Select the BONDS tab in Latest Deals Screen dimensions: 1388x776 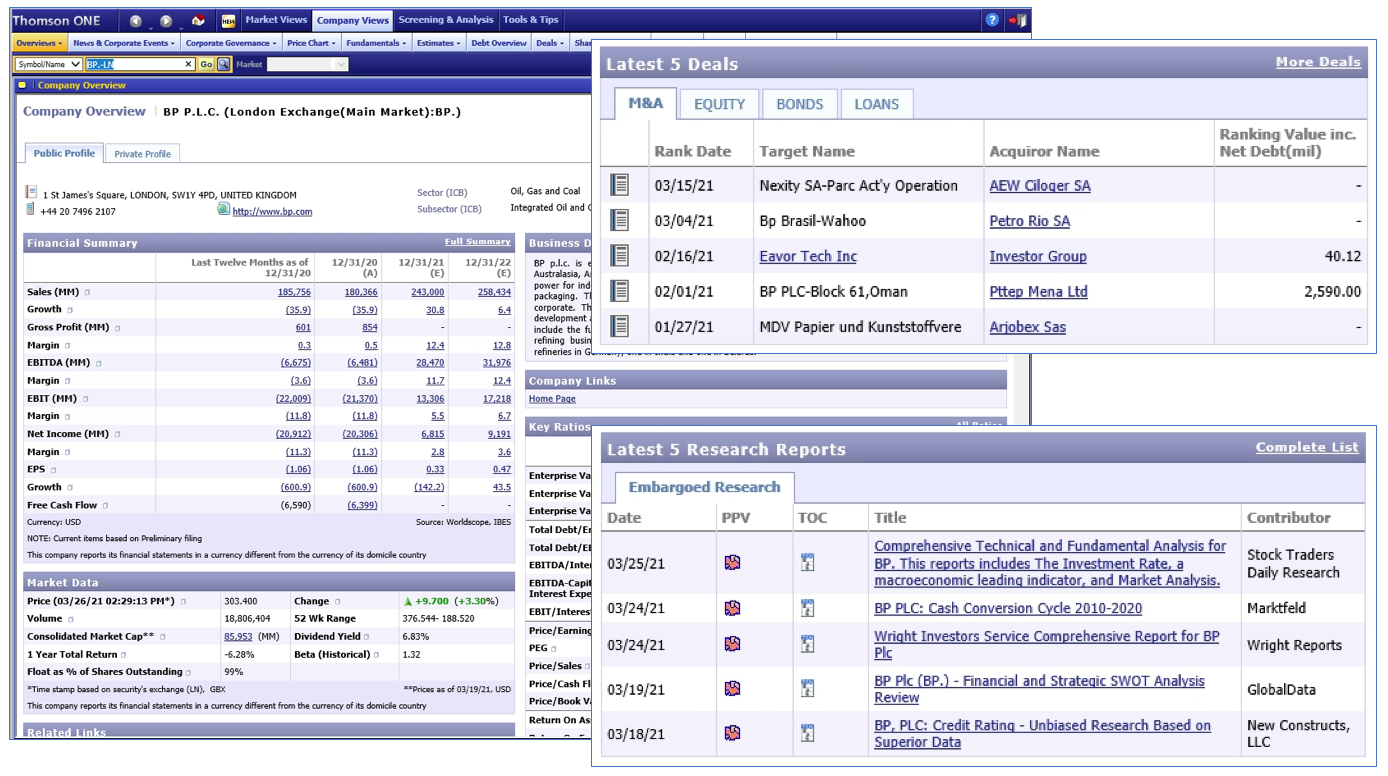pos(799,104)
